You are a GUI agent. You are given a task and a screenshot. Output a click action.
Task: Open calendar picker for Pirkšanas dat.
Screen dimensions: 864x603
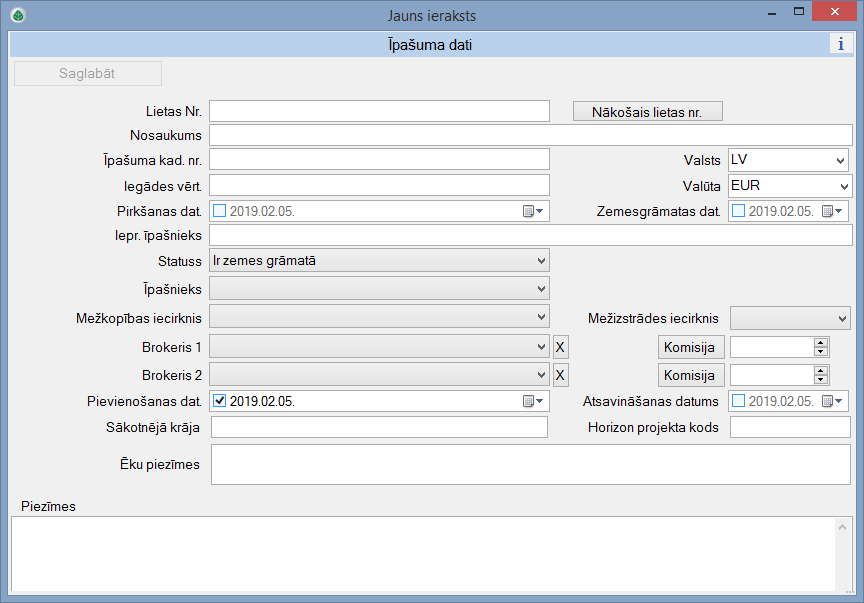[530, 211]
